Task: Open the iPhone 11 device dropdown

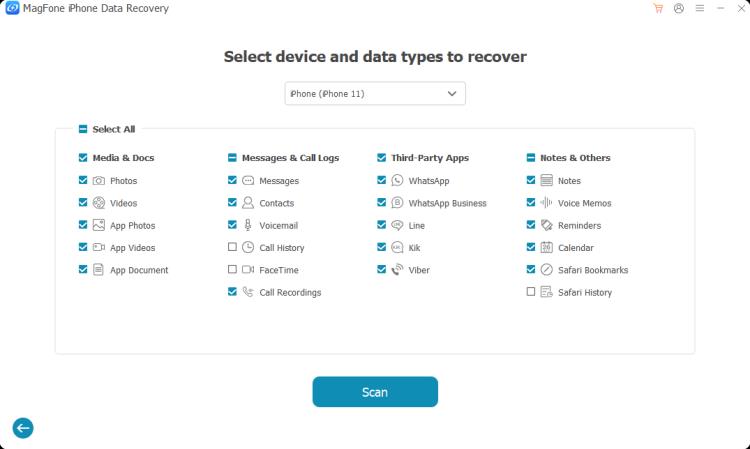Action: pyautogui.click(x=375, y=93)
